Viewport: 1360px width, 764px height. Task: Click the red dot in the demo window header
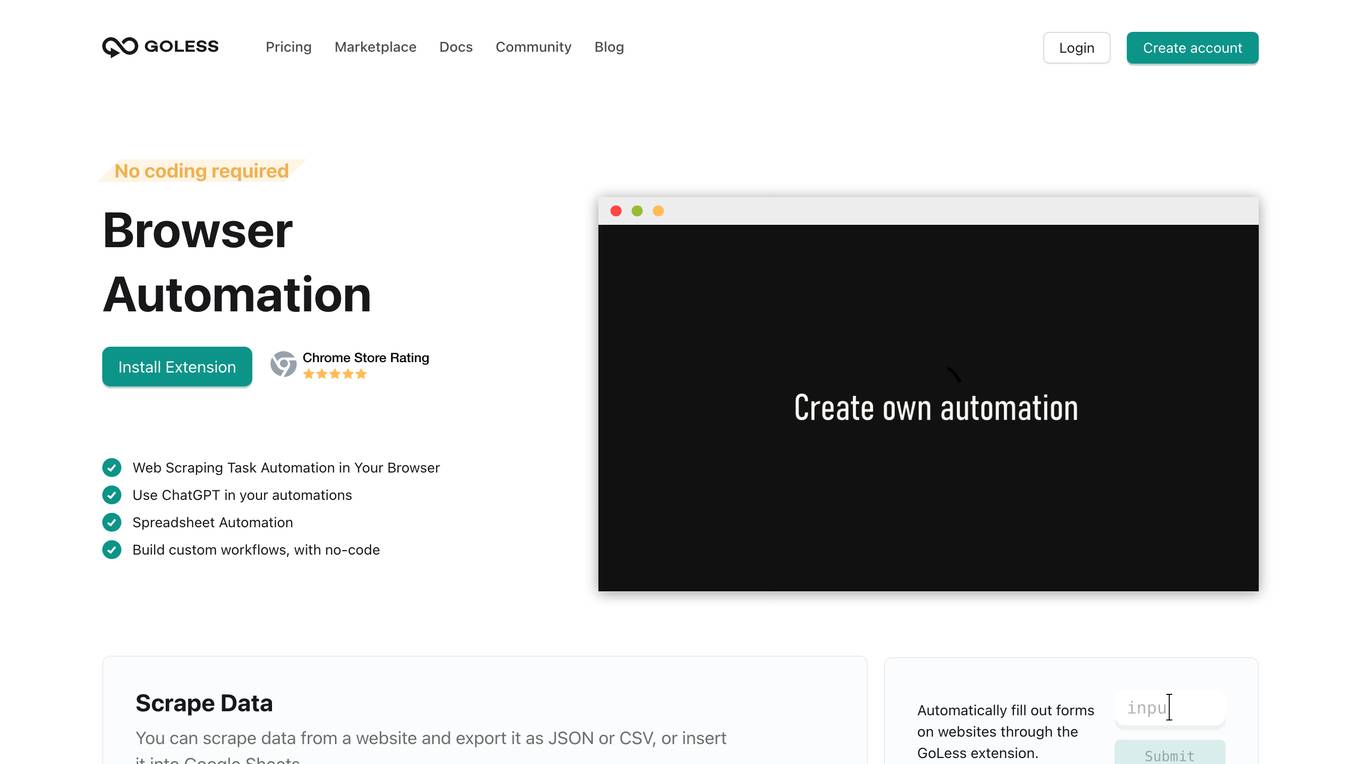[616, 211]
